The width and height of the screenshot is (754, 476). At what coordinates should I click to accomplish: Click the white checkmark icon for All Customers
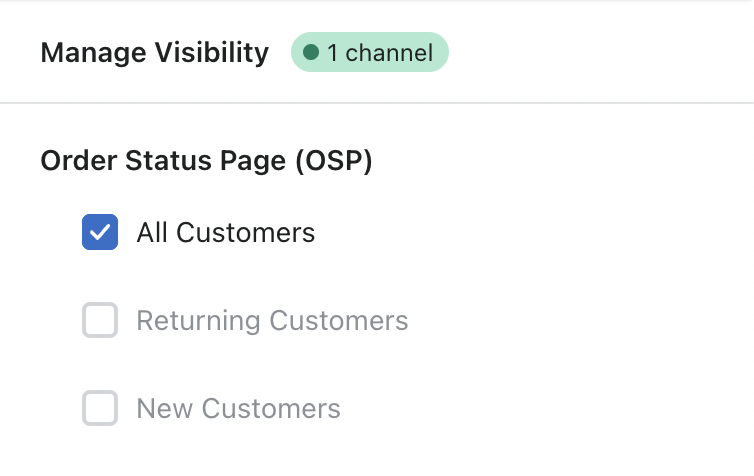(x=100, y=233)
